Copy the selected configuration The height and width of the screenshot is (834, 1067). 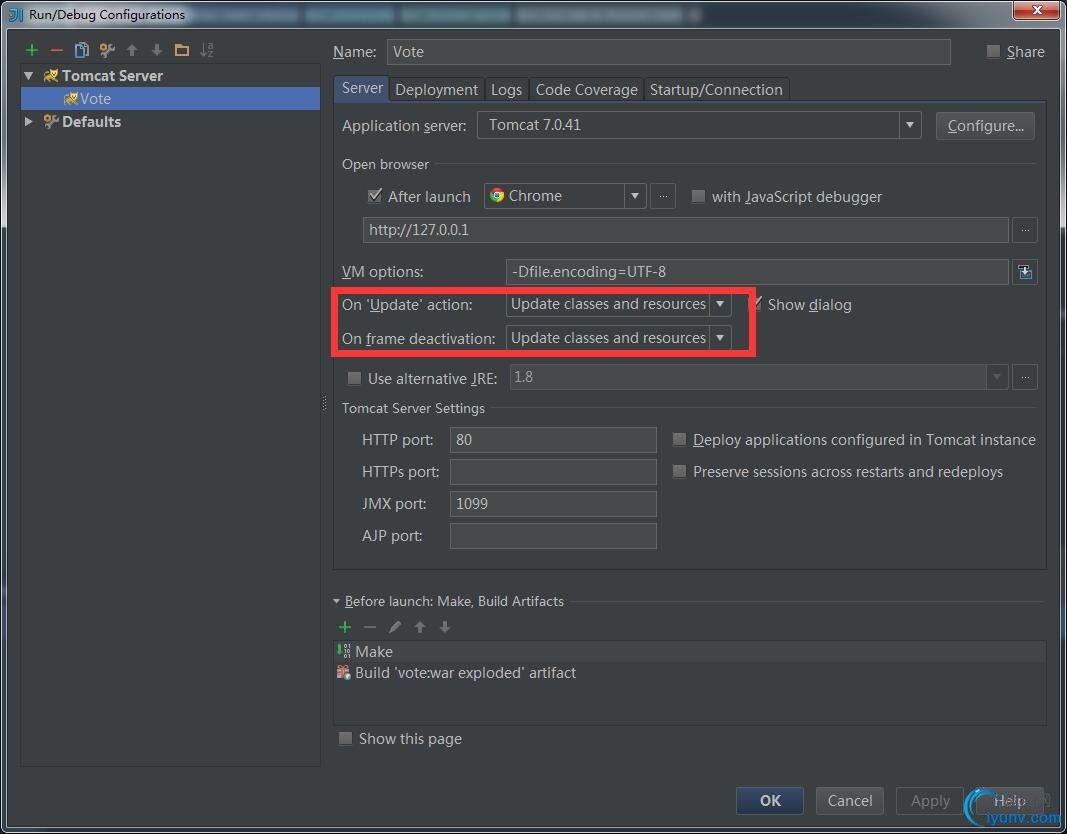(x=82, y=50)
